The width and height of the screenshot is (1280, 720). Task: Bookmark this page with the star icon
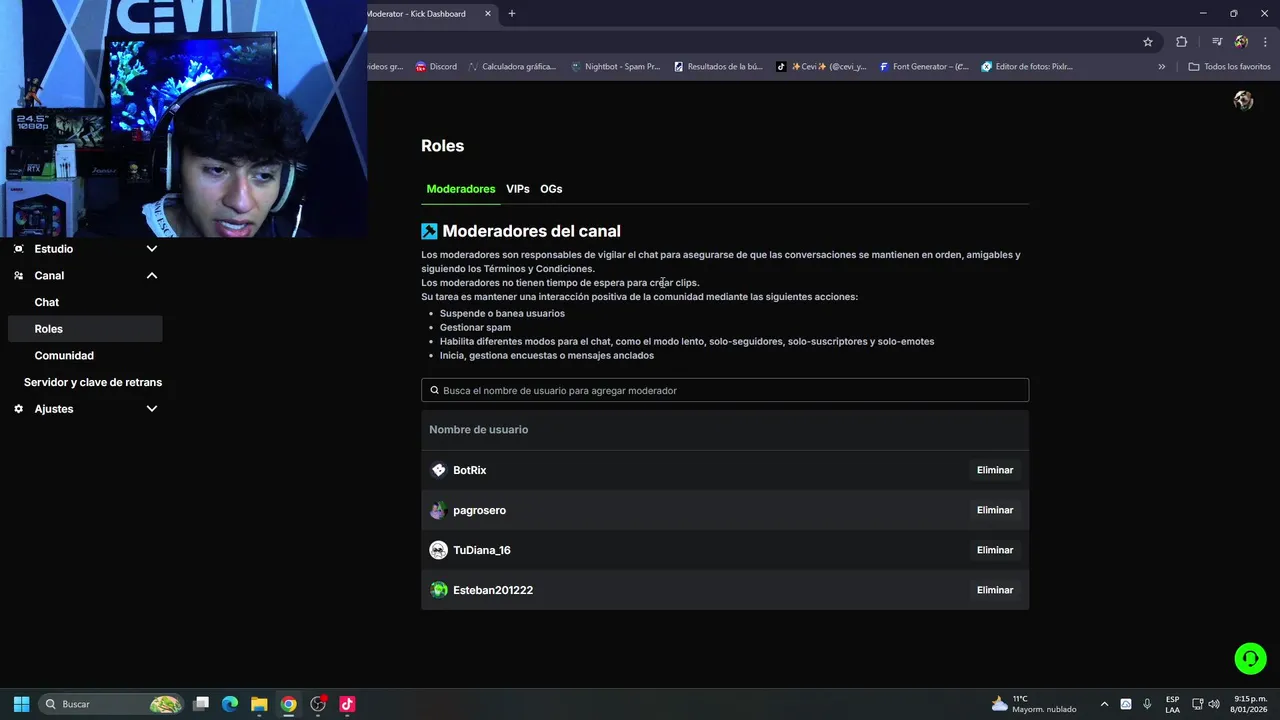[x=1148, y=42]
